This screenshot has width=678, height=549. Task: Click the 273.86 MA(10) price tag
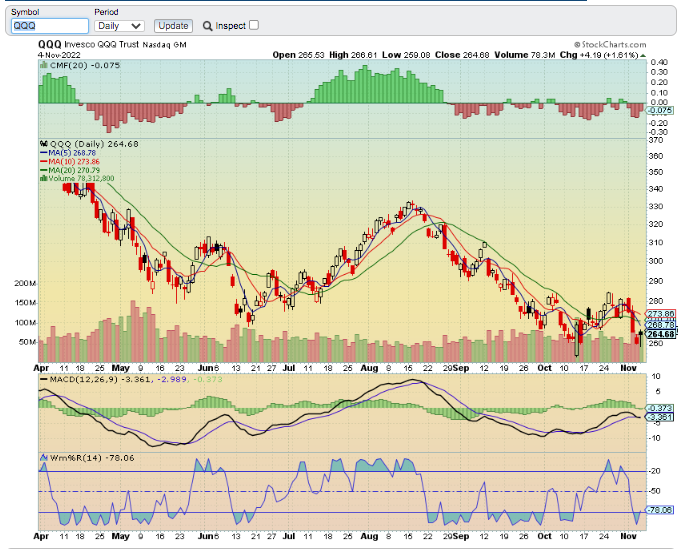pos(661,314)
